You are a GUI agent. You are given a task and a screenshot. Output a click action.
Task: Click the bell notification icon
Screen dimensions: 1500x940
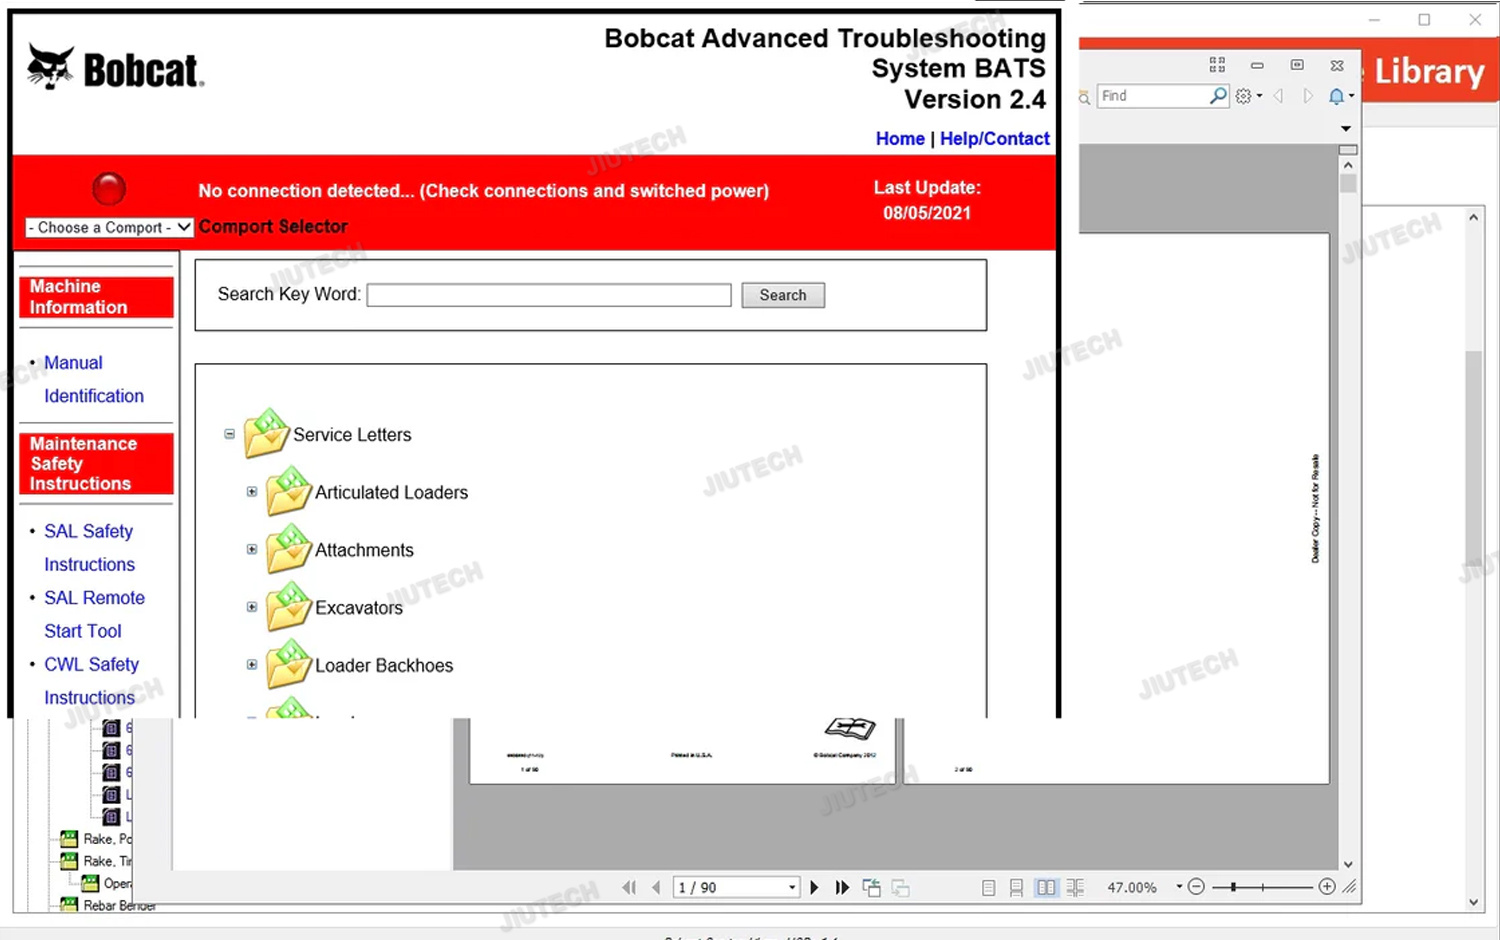(1336, 96)
